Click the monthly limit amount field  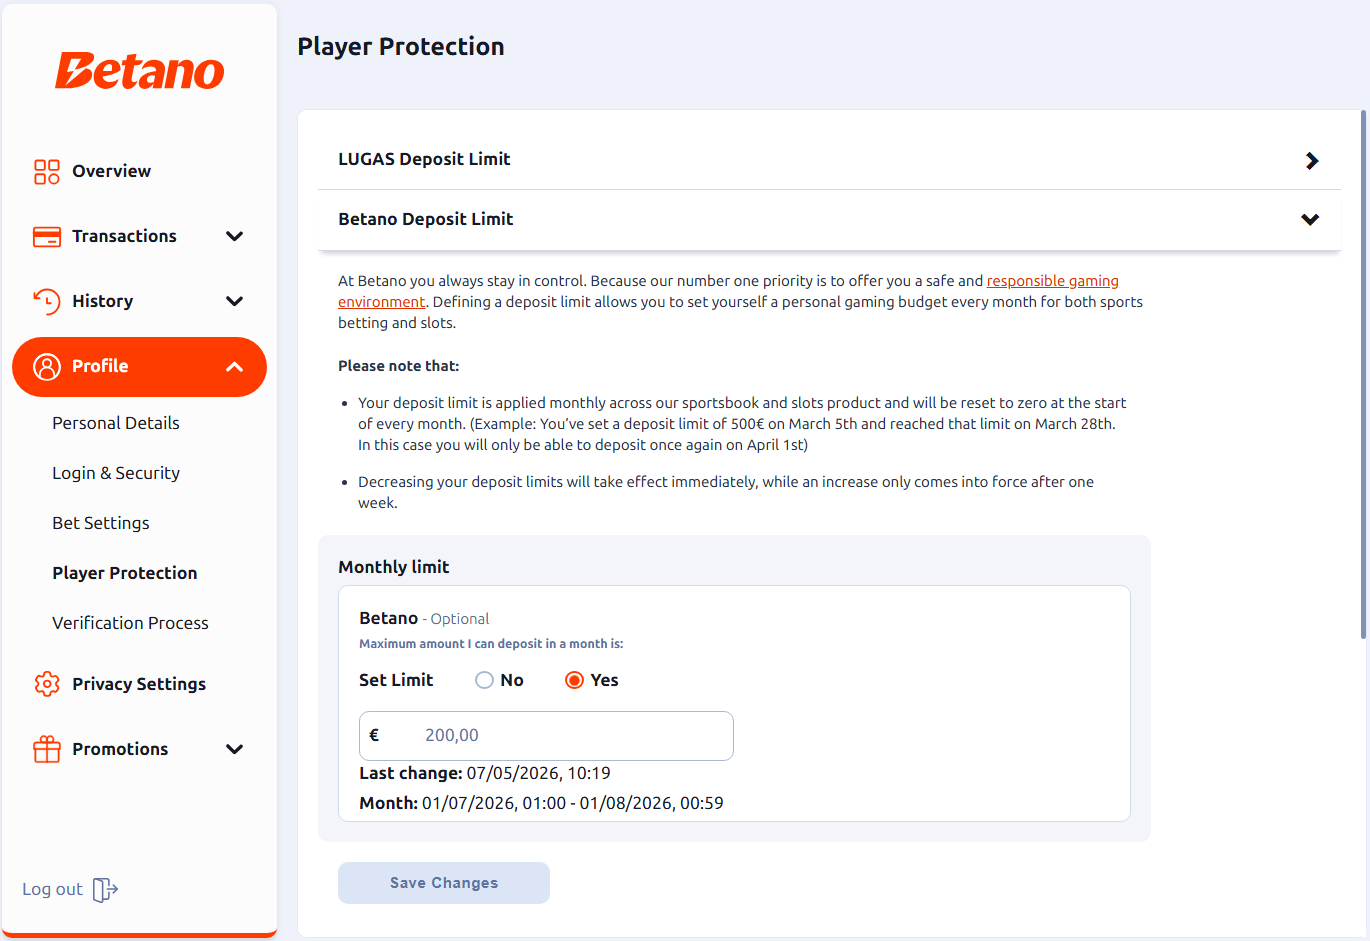[546, 736]
